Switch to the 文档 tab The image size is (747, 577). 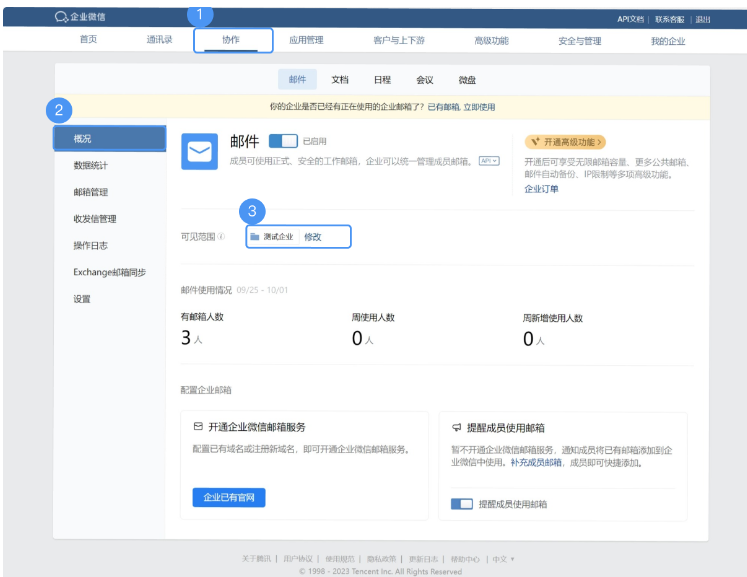coord(340,80)
